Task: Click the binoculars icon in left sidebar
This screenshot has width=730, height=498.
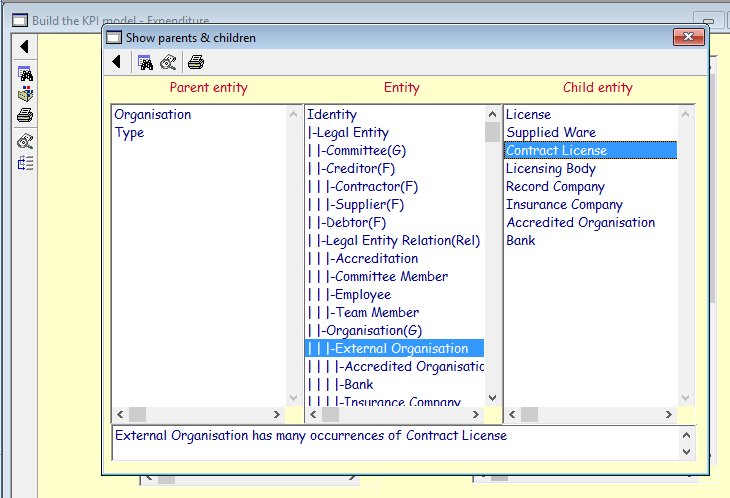Action: tap(25, 74)
